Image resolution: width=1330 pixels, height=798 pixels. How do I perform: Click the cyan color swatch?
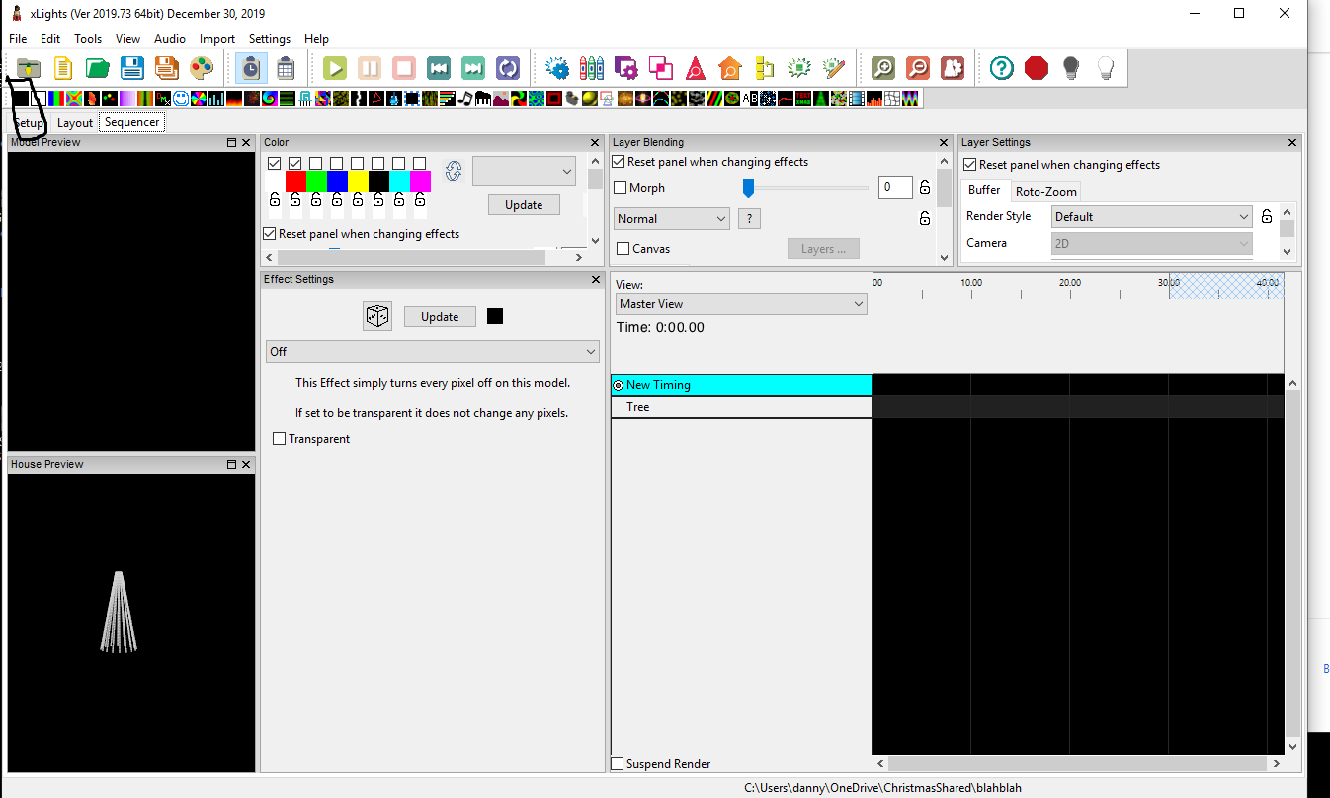point(400,182)
